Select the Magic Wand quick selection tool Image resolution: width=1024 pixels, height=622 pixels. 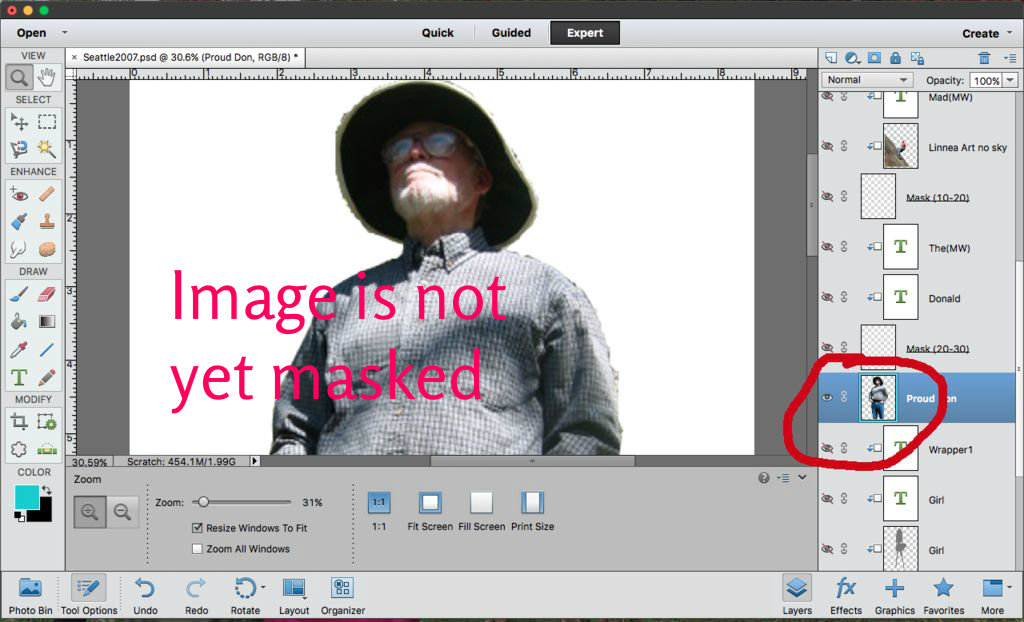[46, 149]
